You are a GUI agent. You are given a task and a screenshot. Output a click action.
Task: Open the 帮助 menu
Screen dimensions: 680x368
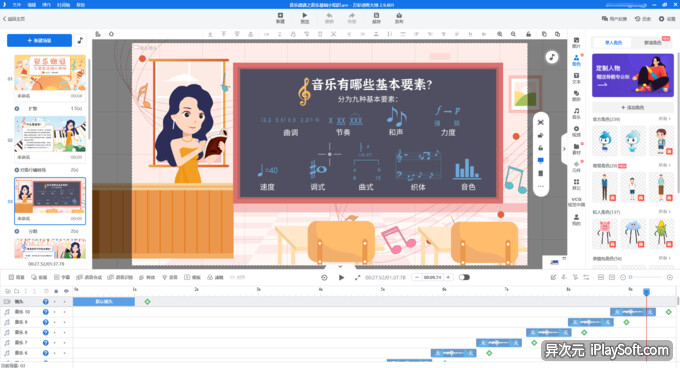pyautogui.click(x=81, y=5)
